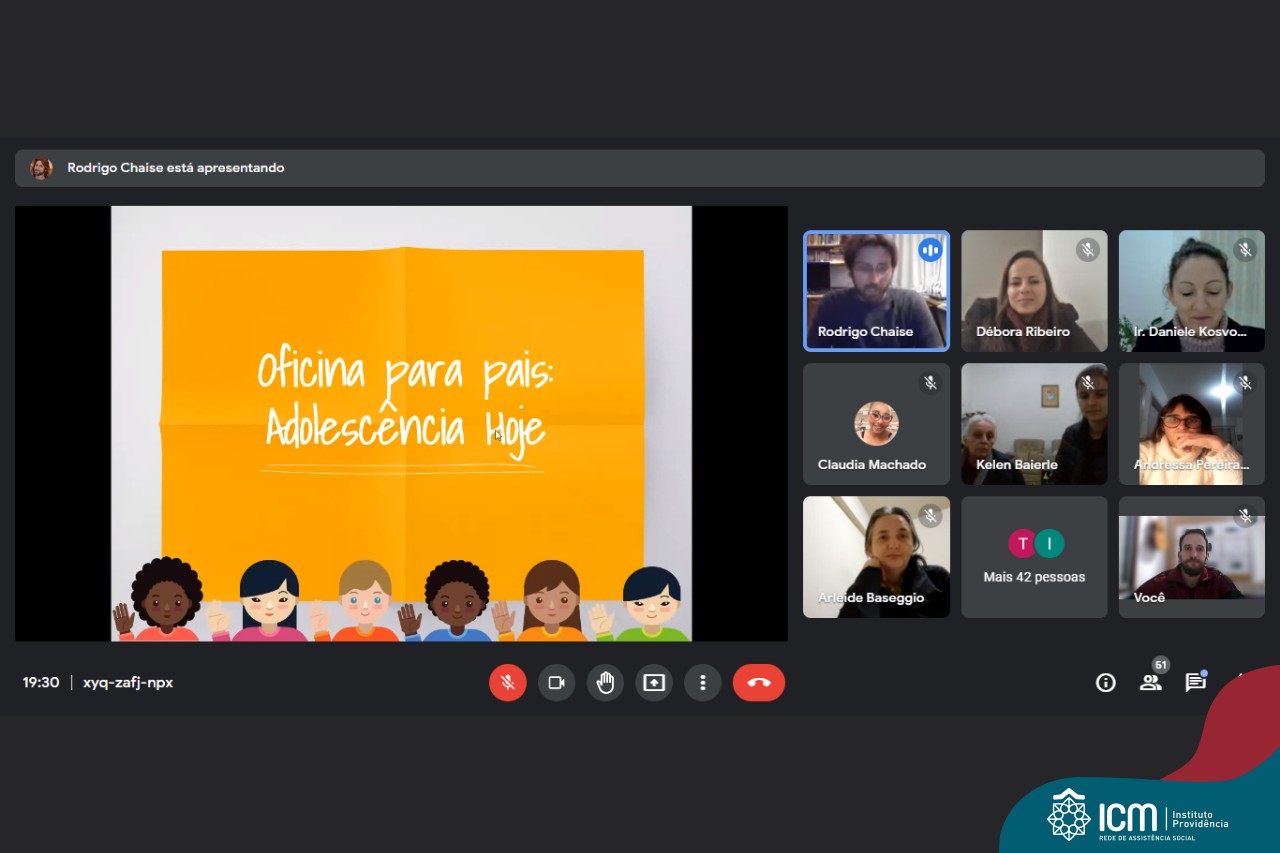
Task: Click the 19:30 clock time
Action: (41, 682)
